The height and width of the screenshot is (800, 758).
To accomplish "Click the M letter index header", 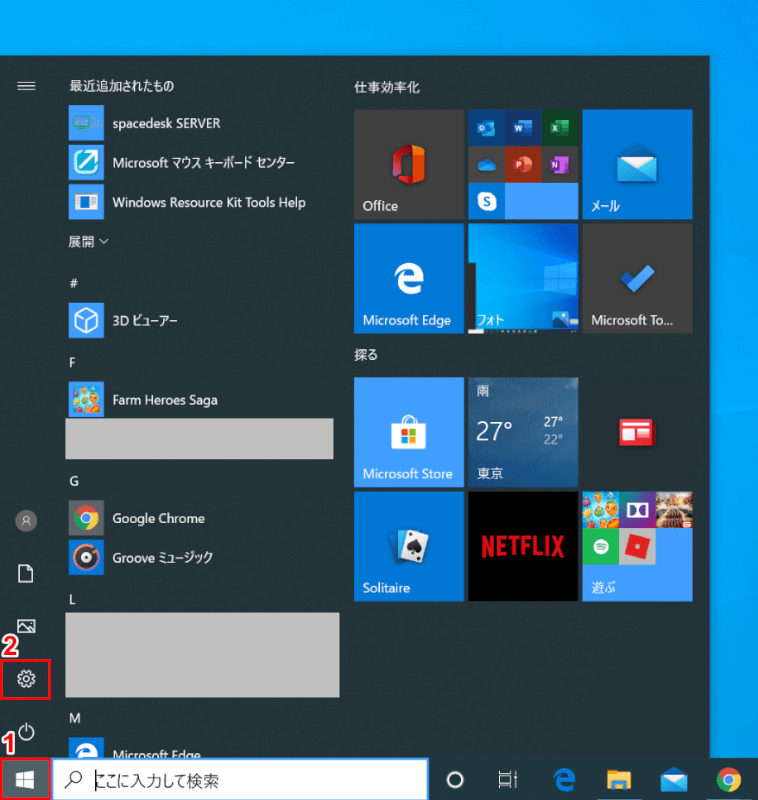I will [75, 718].
